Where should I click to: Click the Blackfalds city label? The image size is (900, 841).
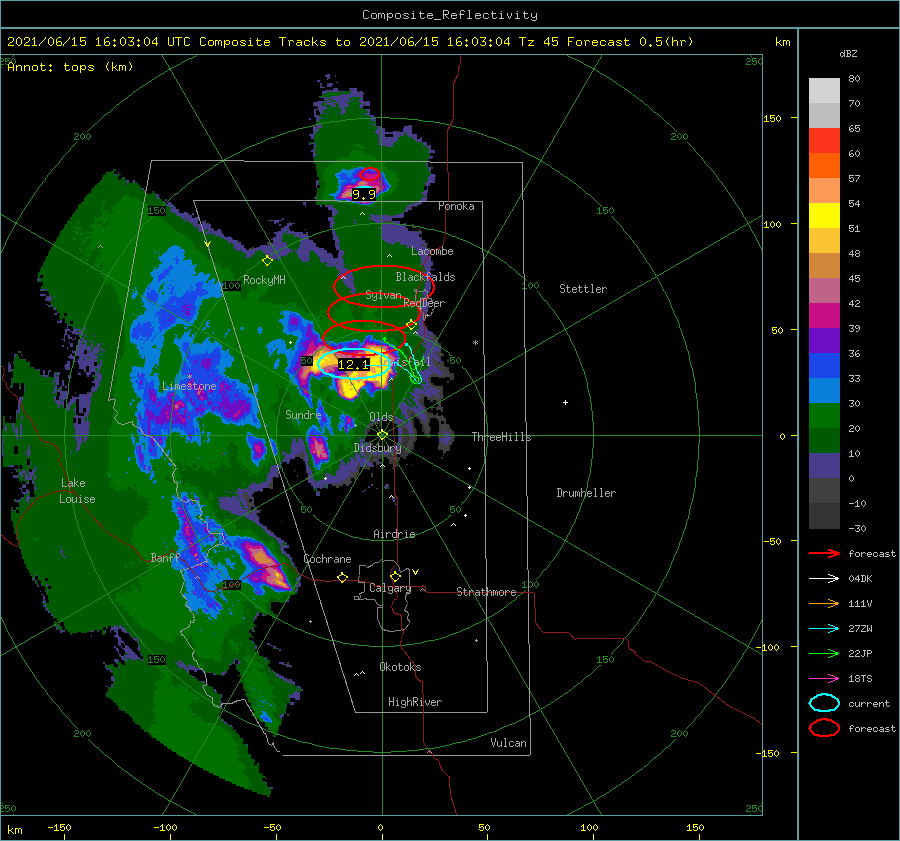click(x=425, y=277)
